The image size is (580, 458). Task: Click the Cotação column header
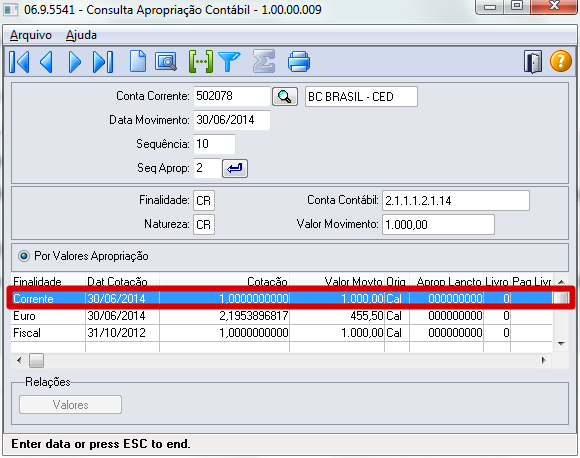pos(225,282)
